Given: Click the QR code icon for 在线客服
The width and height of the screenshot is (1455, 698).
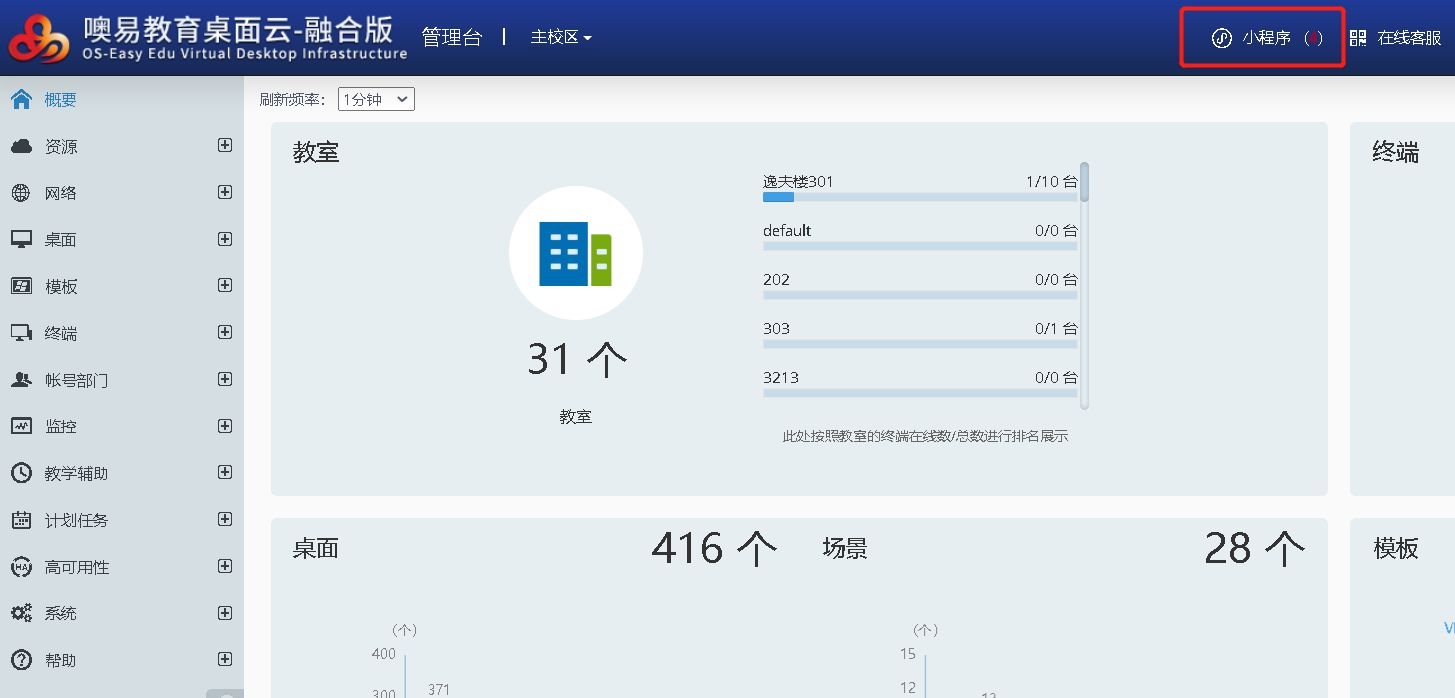Looking at the screenshot, I should click(1357, 38).
